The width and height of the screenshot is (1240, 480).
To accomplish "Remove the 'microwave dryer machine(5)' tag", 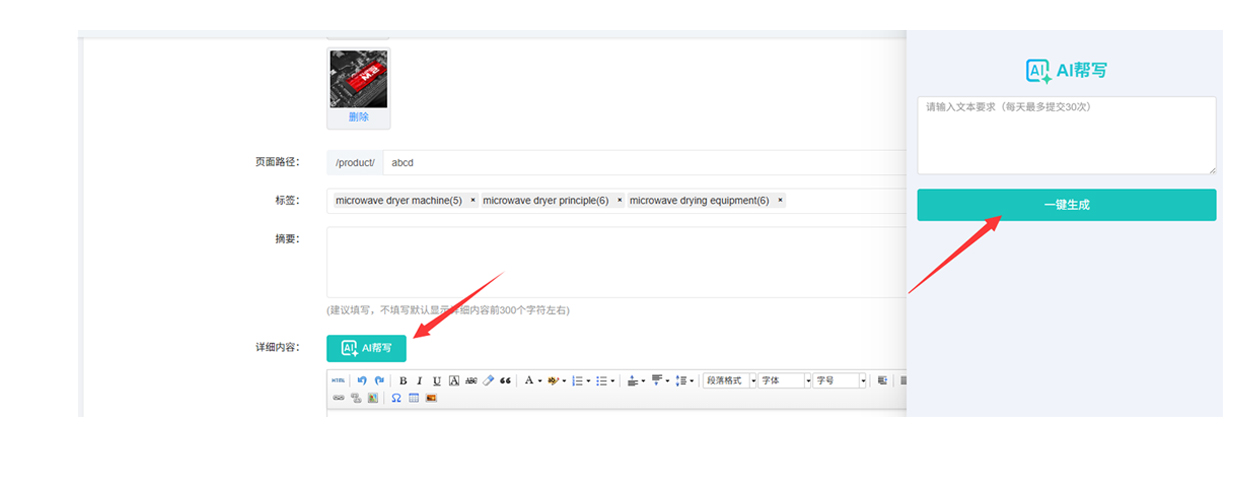I will point(473,200).
